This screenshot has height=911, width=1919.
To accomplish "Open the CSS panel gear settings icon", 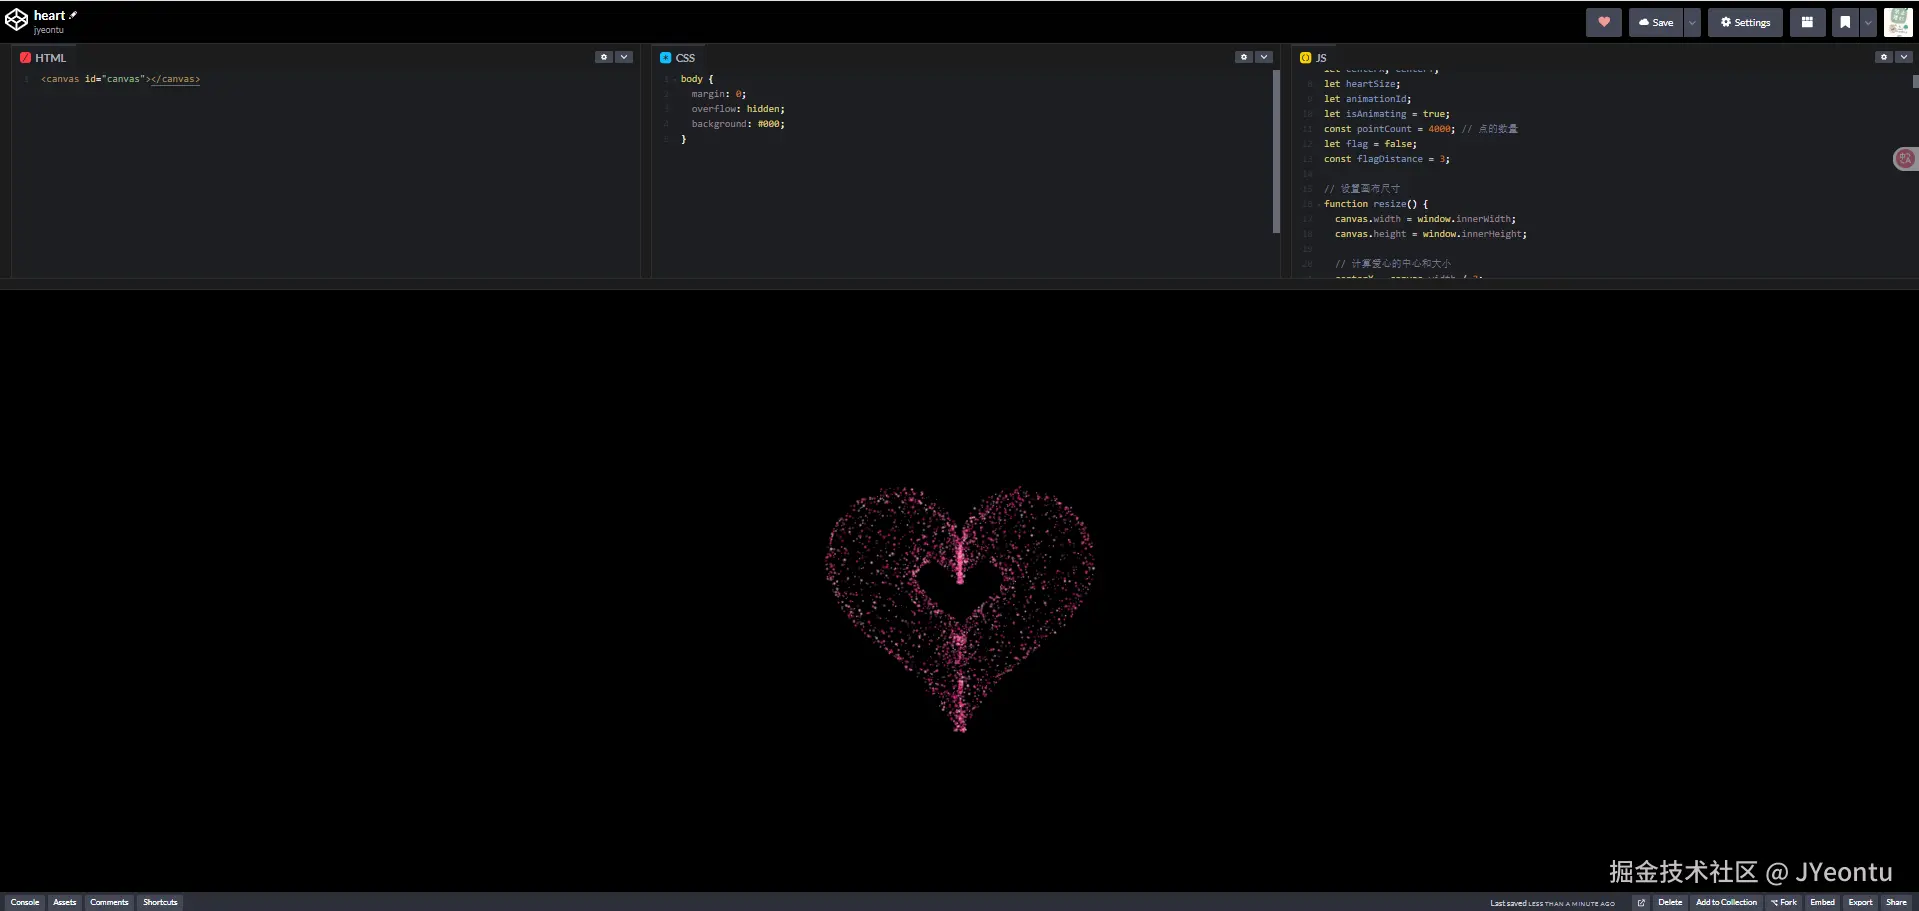I will click(x=1244, y=57).
